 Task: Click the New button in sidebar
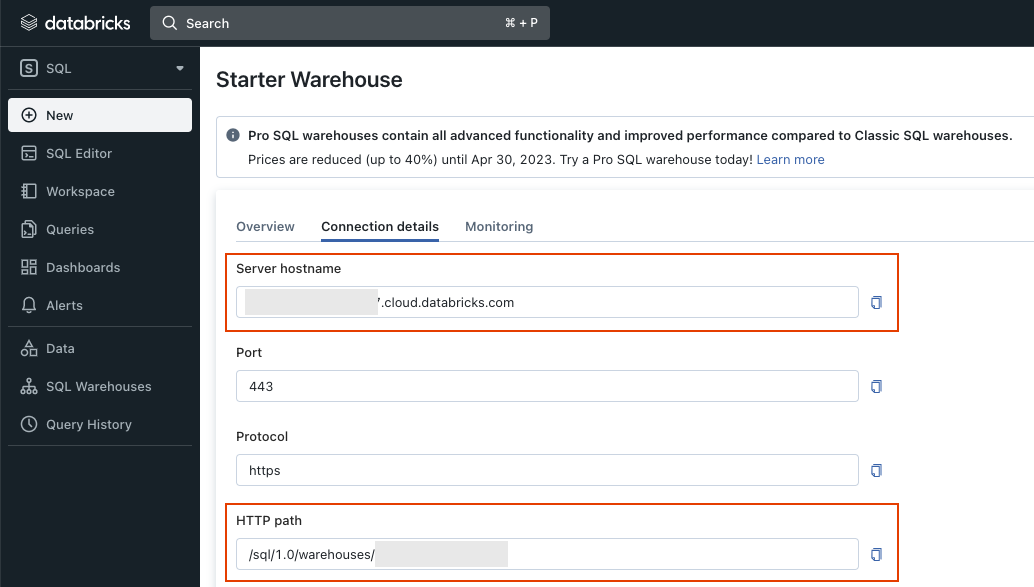point(100,115)
